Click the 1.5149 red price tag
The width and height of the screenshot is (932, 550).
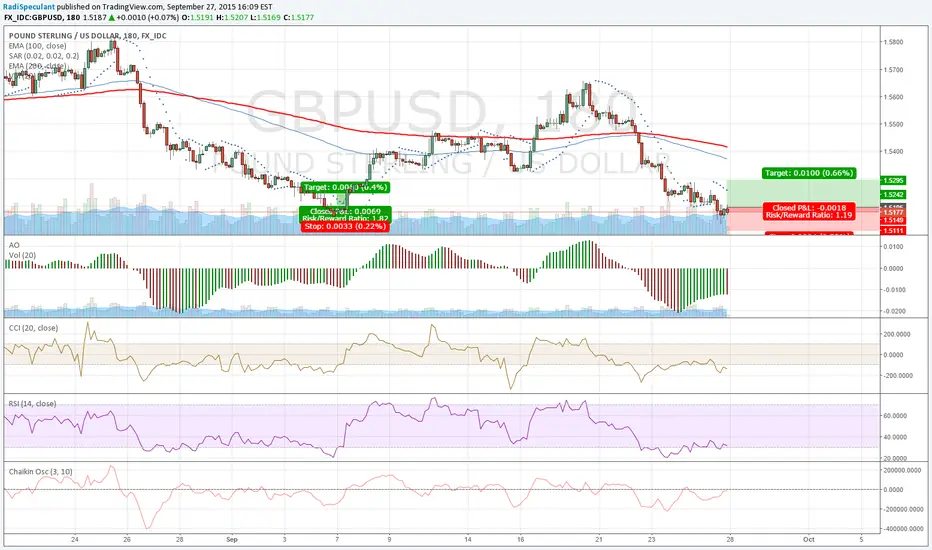[x=893, y=220]
